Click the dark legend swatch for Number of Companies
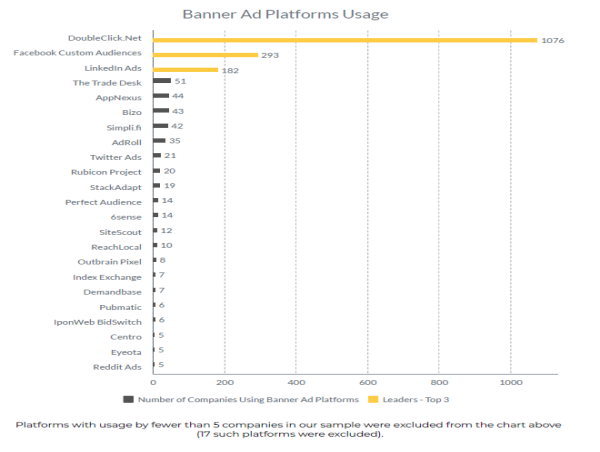This screenshot has height=452, width=600. [x=128, y=400]
